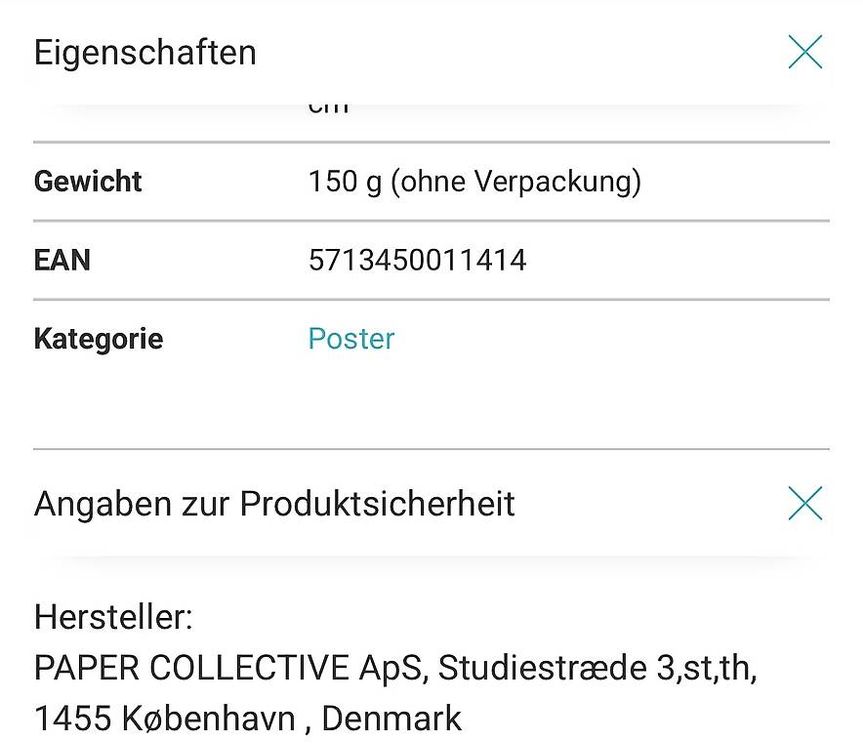This screenshot has width=863, height=750.
Task: Tap the word Denmark in the address
Action: [x=391, y=718]
